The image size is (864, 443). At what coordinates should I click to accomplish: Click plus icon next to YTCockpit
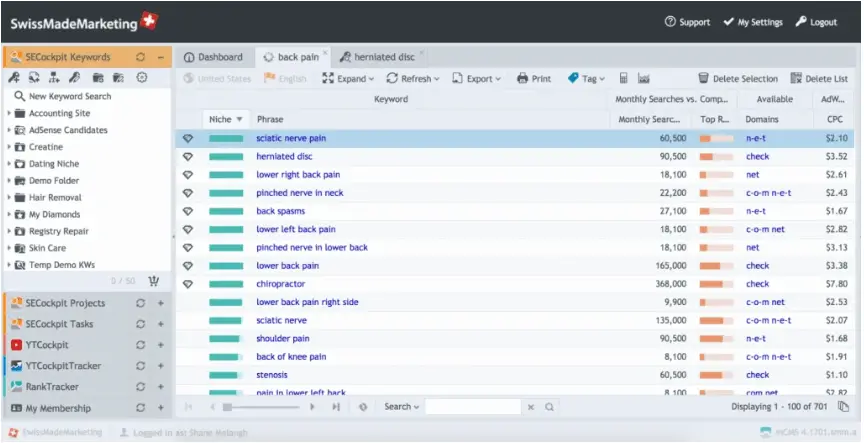[161, 345]
